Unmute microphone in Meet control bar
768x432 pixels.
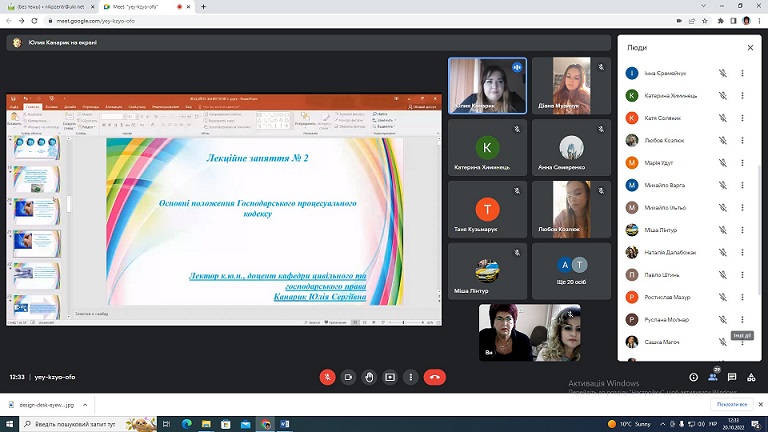[x=327, y=377]
